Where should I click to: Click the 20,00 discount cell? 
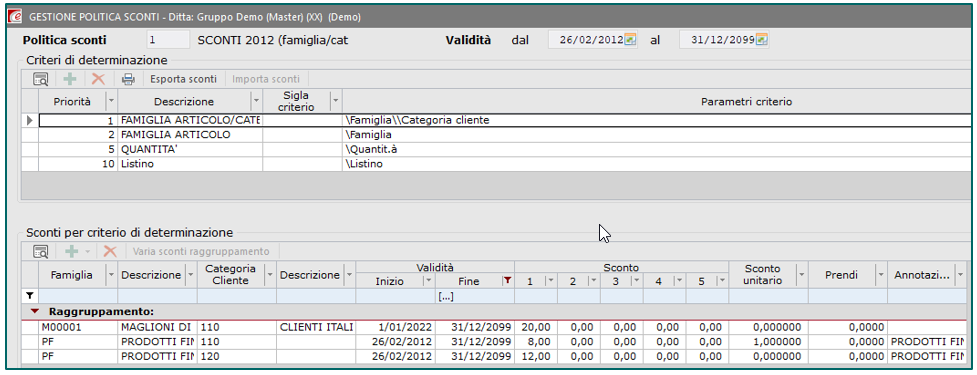click(x=536, y=327)
